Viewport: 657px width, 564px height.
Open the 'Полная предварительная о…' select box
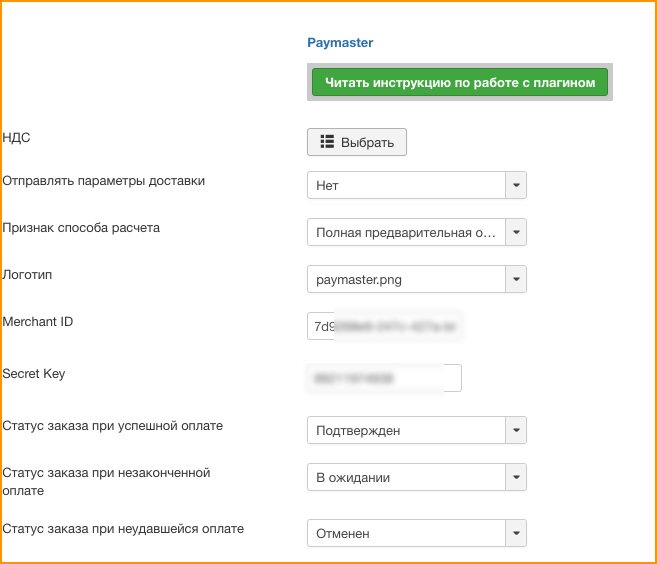point(416,232)
